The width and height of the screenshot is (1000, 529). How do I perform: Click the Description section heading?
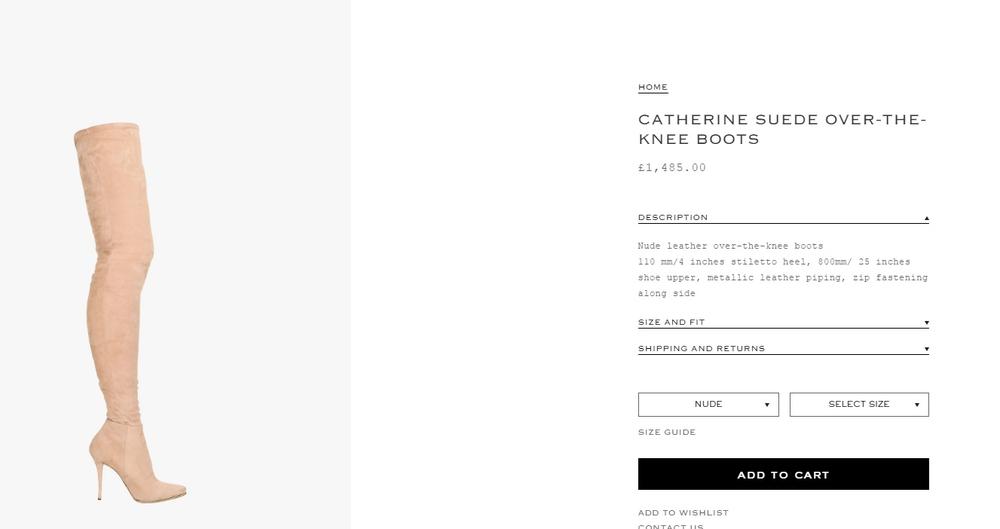(673, 217)
